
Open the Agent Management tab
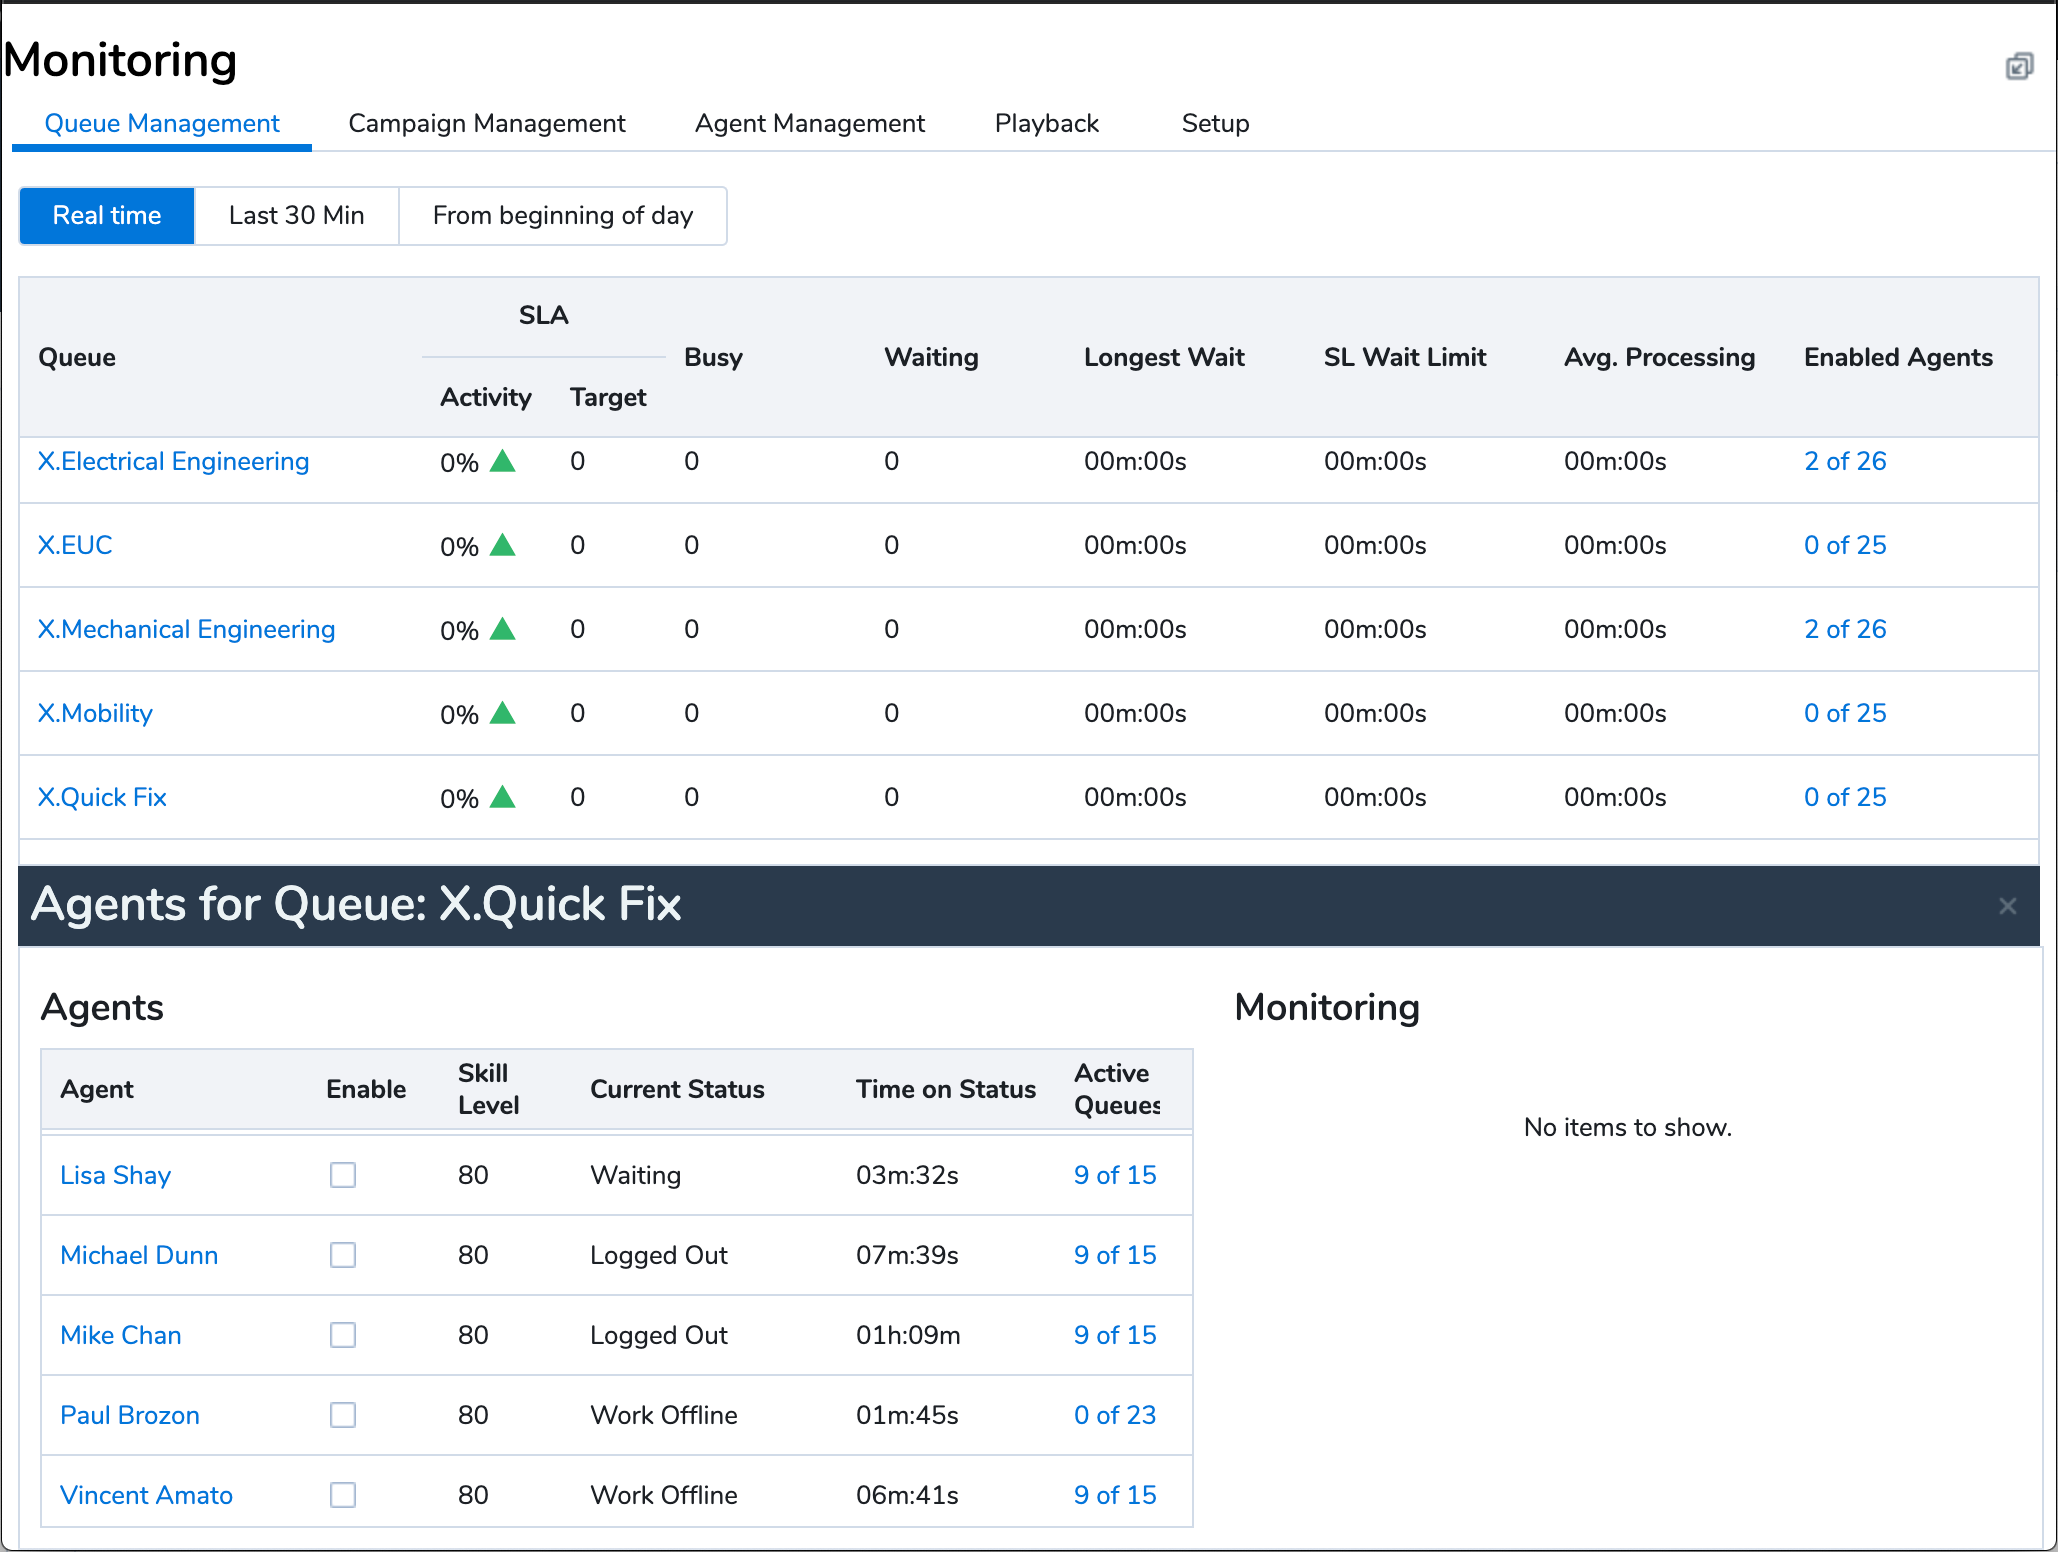[x=810, y=124]
